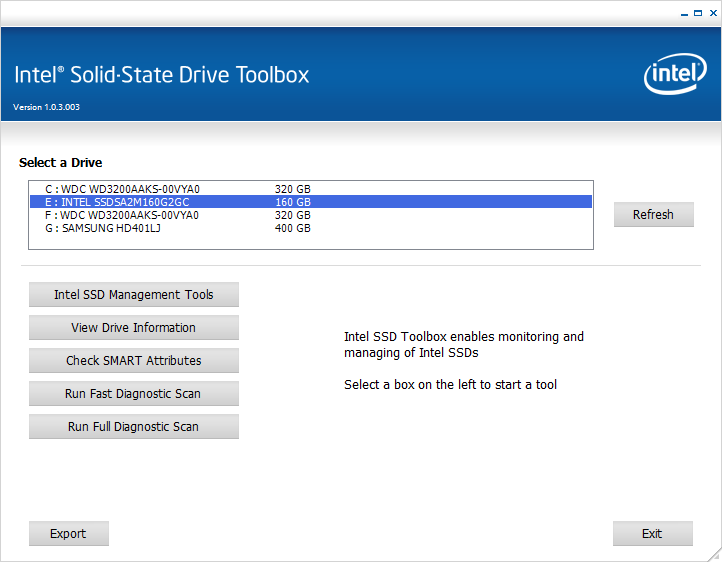722x562 pixels.
Task: Minimize the Toolbox window
Action: pos(684,14)
